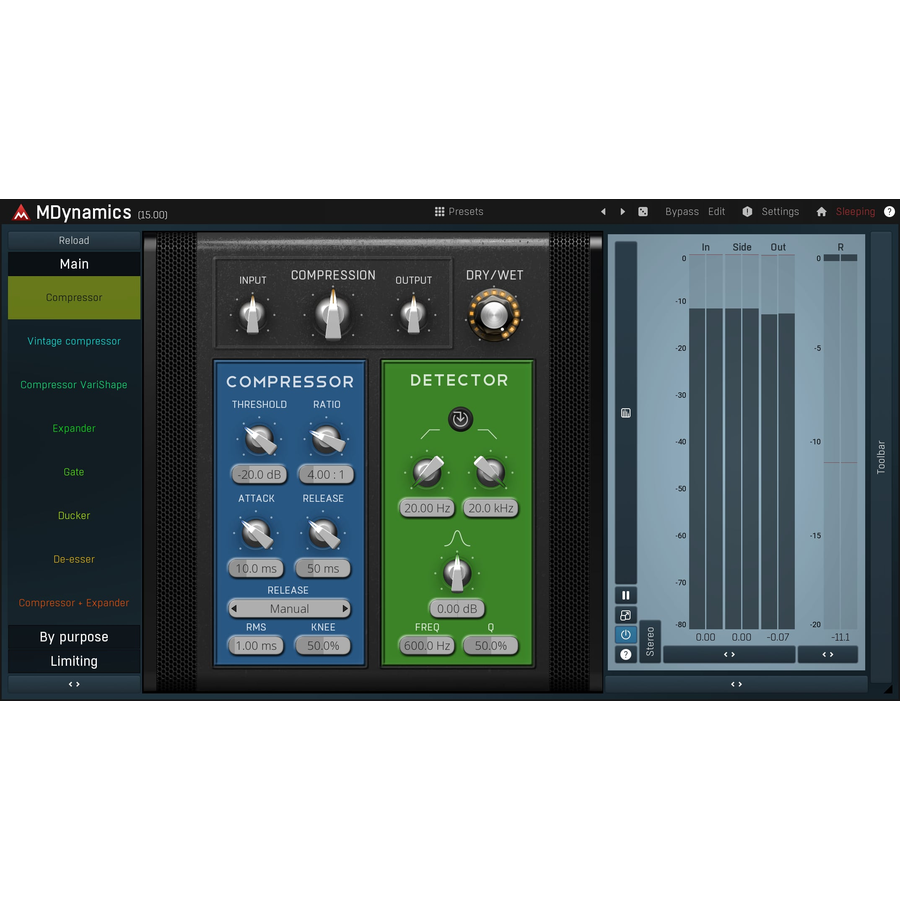
Task: Click the RELEASE knob
Action: (323, 533)
